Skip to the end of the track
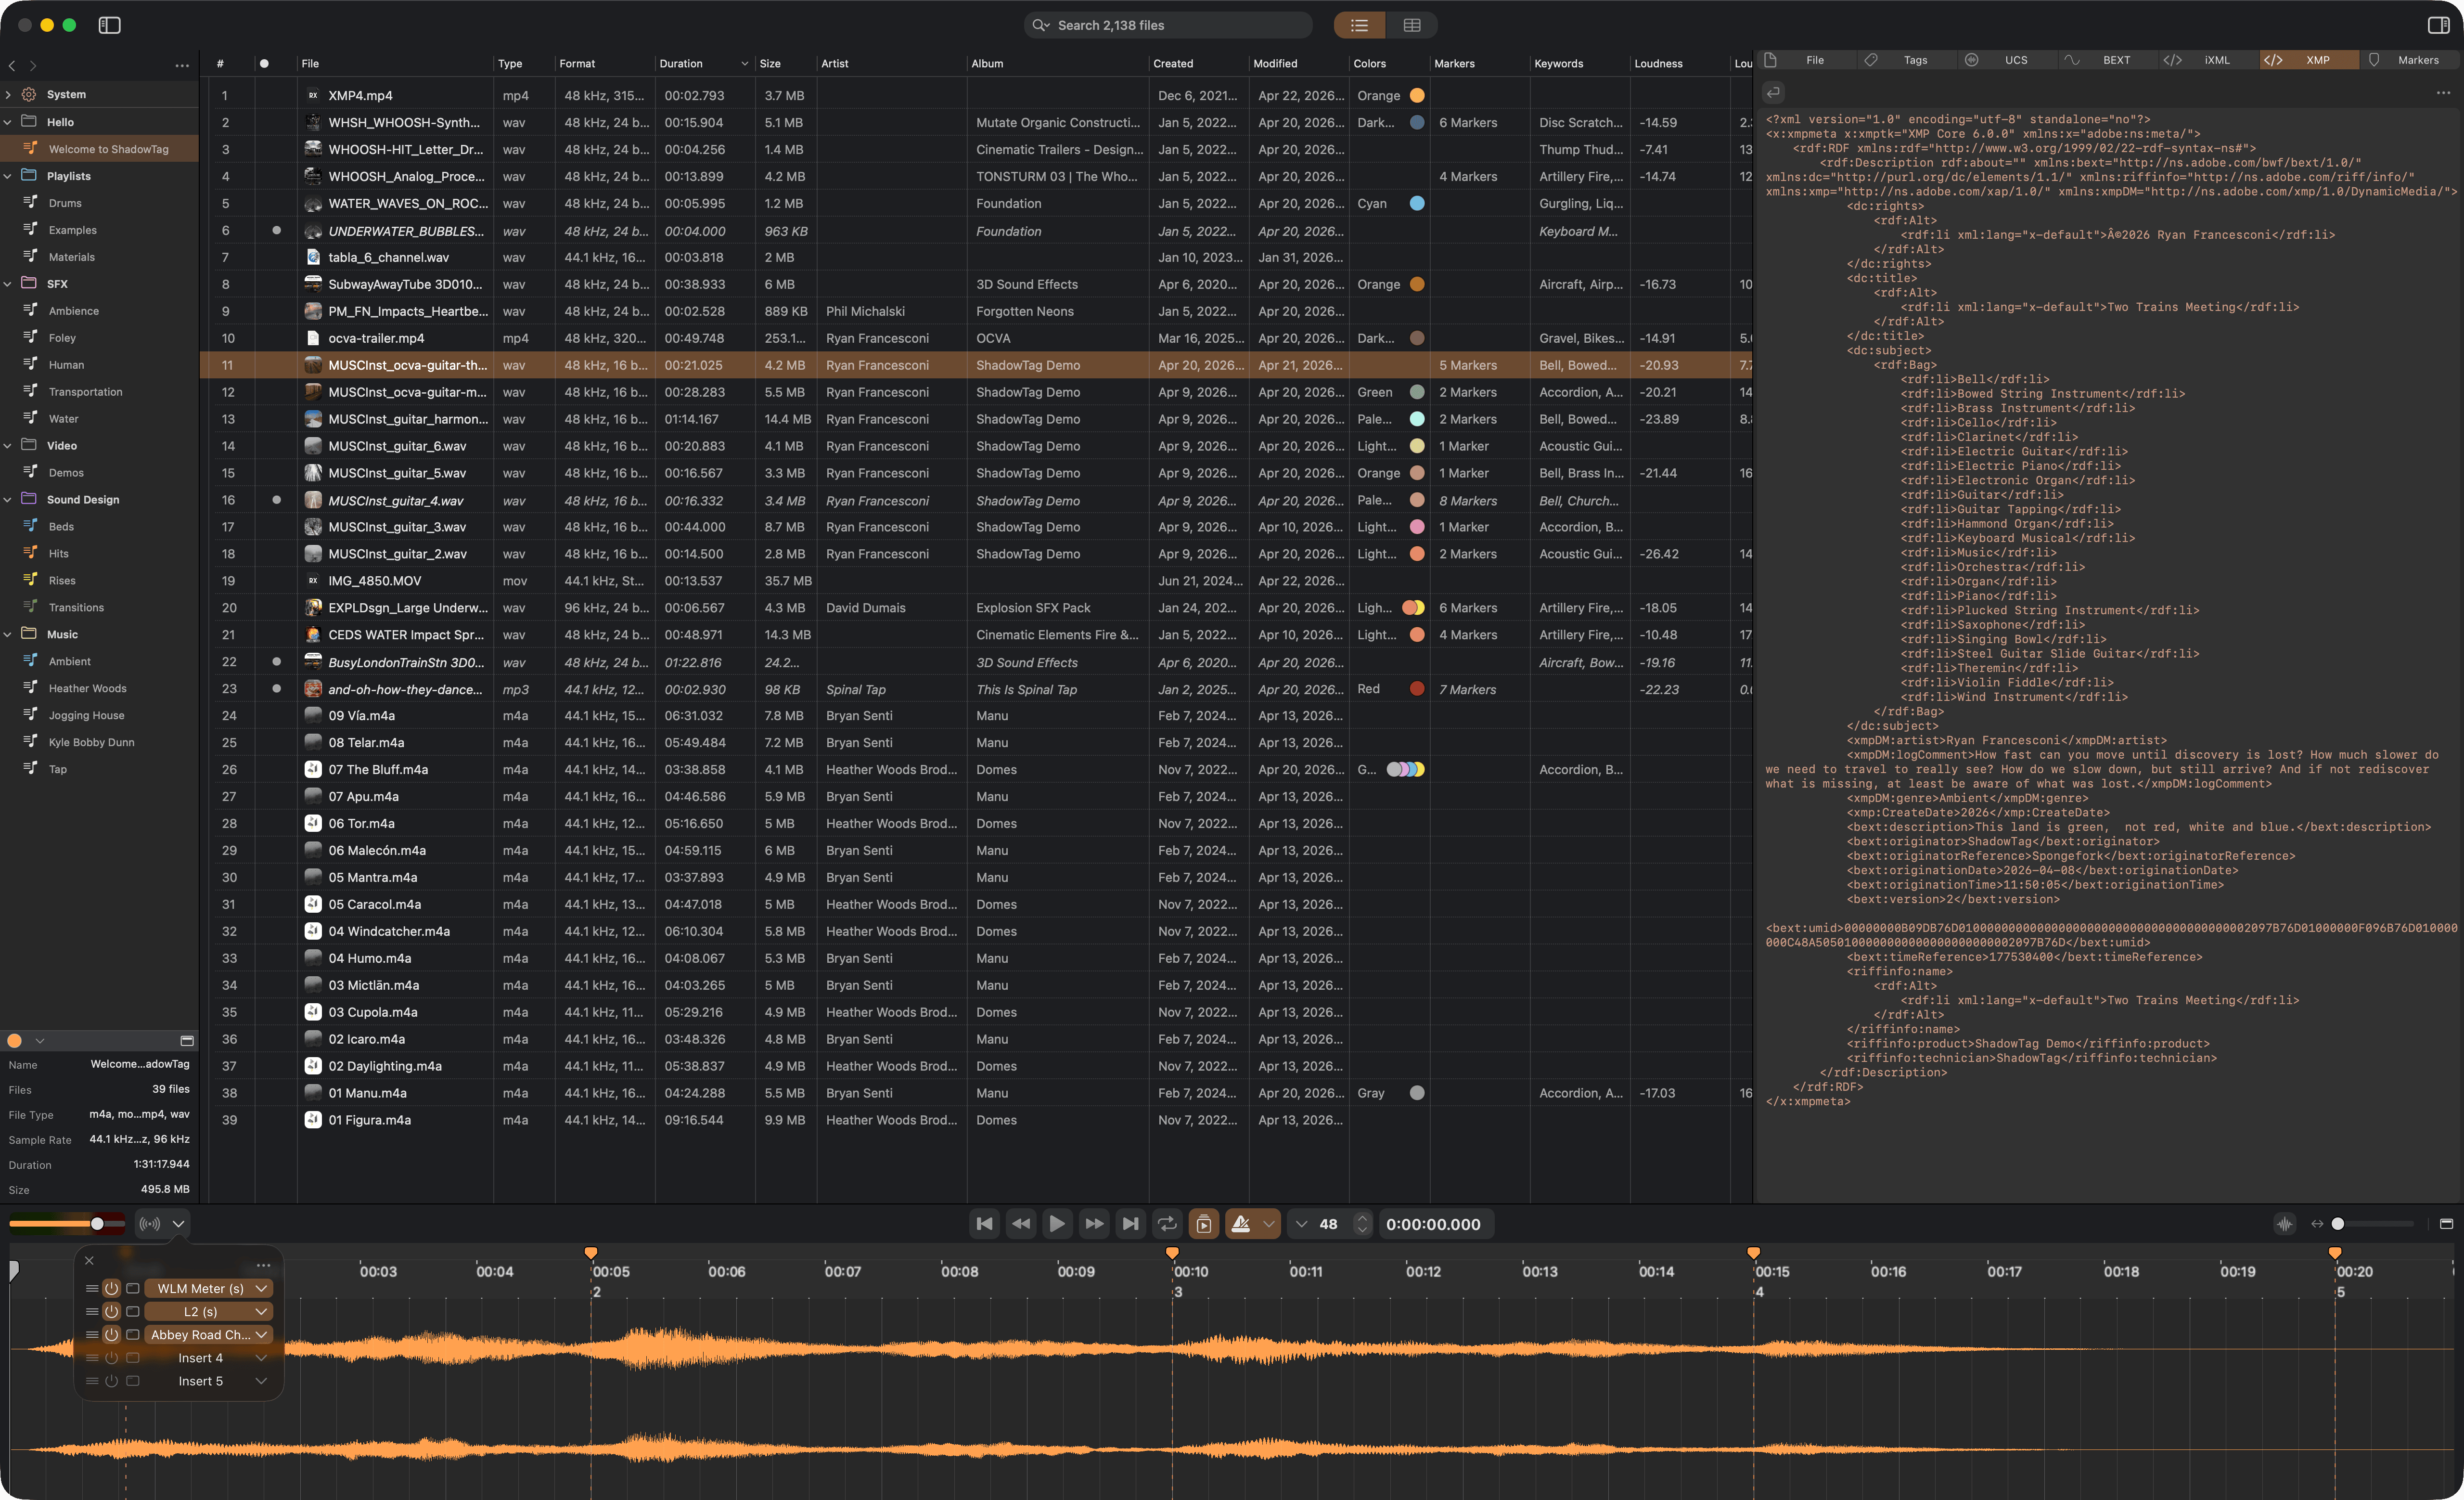The height and width of the screenshot is (1500, 2464). tap(1130, 1224)
